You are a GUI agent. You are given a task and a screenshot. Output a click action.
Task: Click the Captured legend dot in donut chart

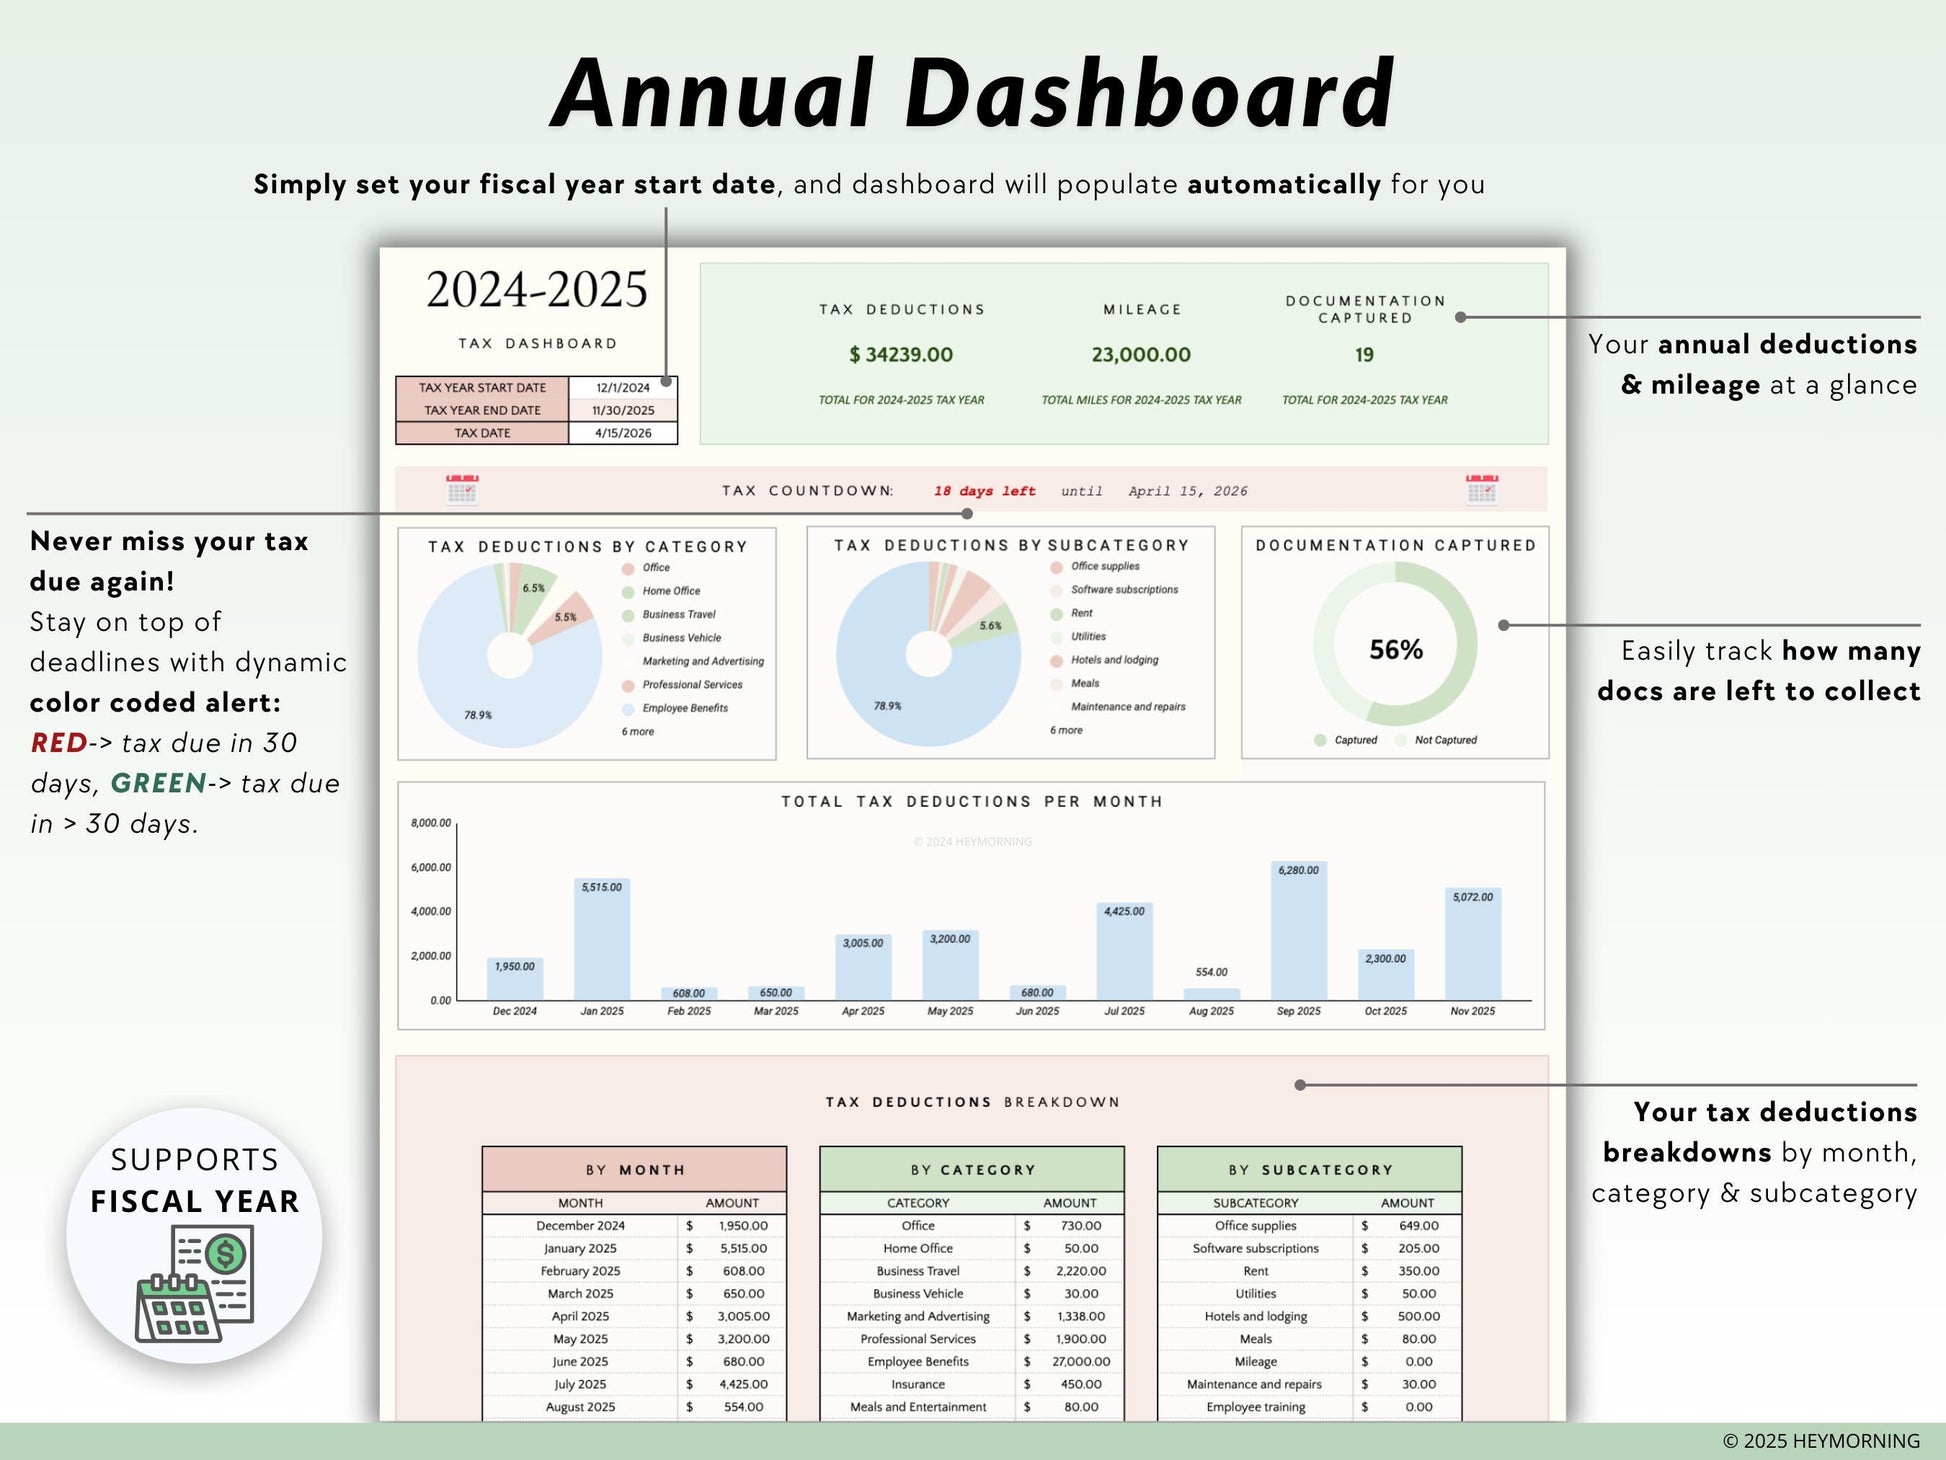pos(1320,740)
